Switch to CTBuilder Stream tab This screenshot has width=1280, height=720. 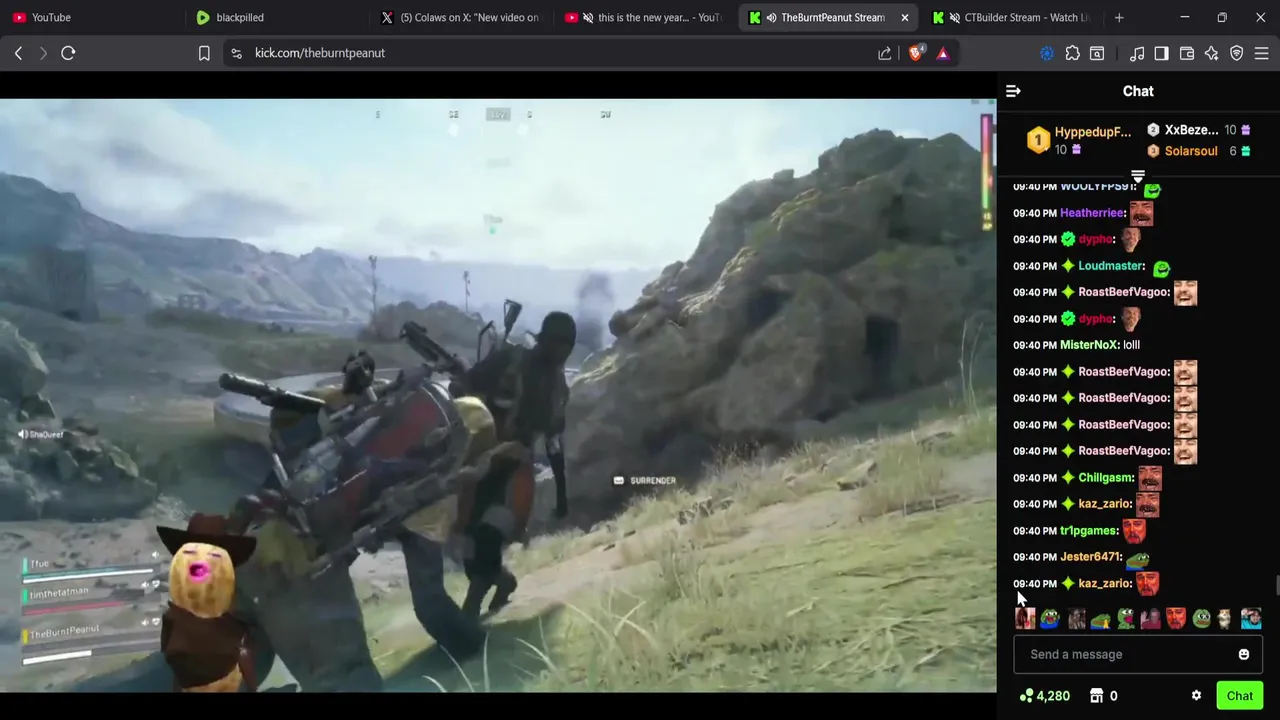point(1012,17)
